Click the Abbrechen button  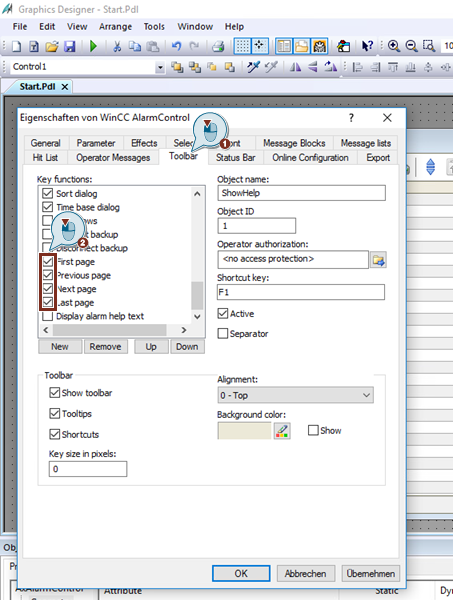[x=305, y=573]
